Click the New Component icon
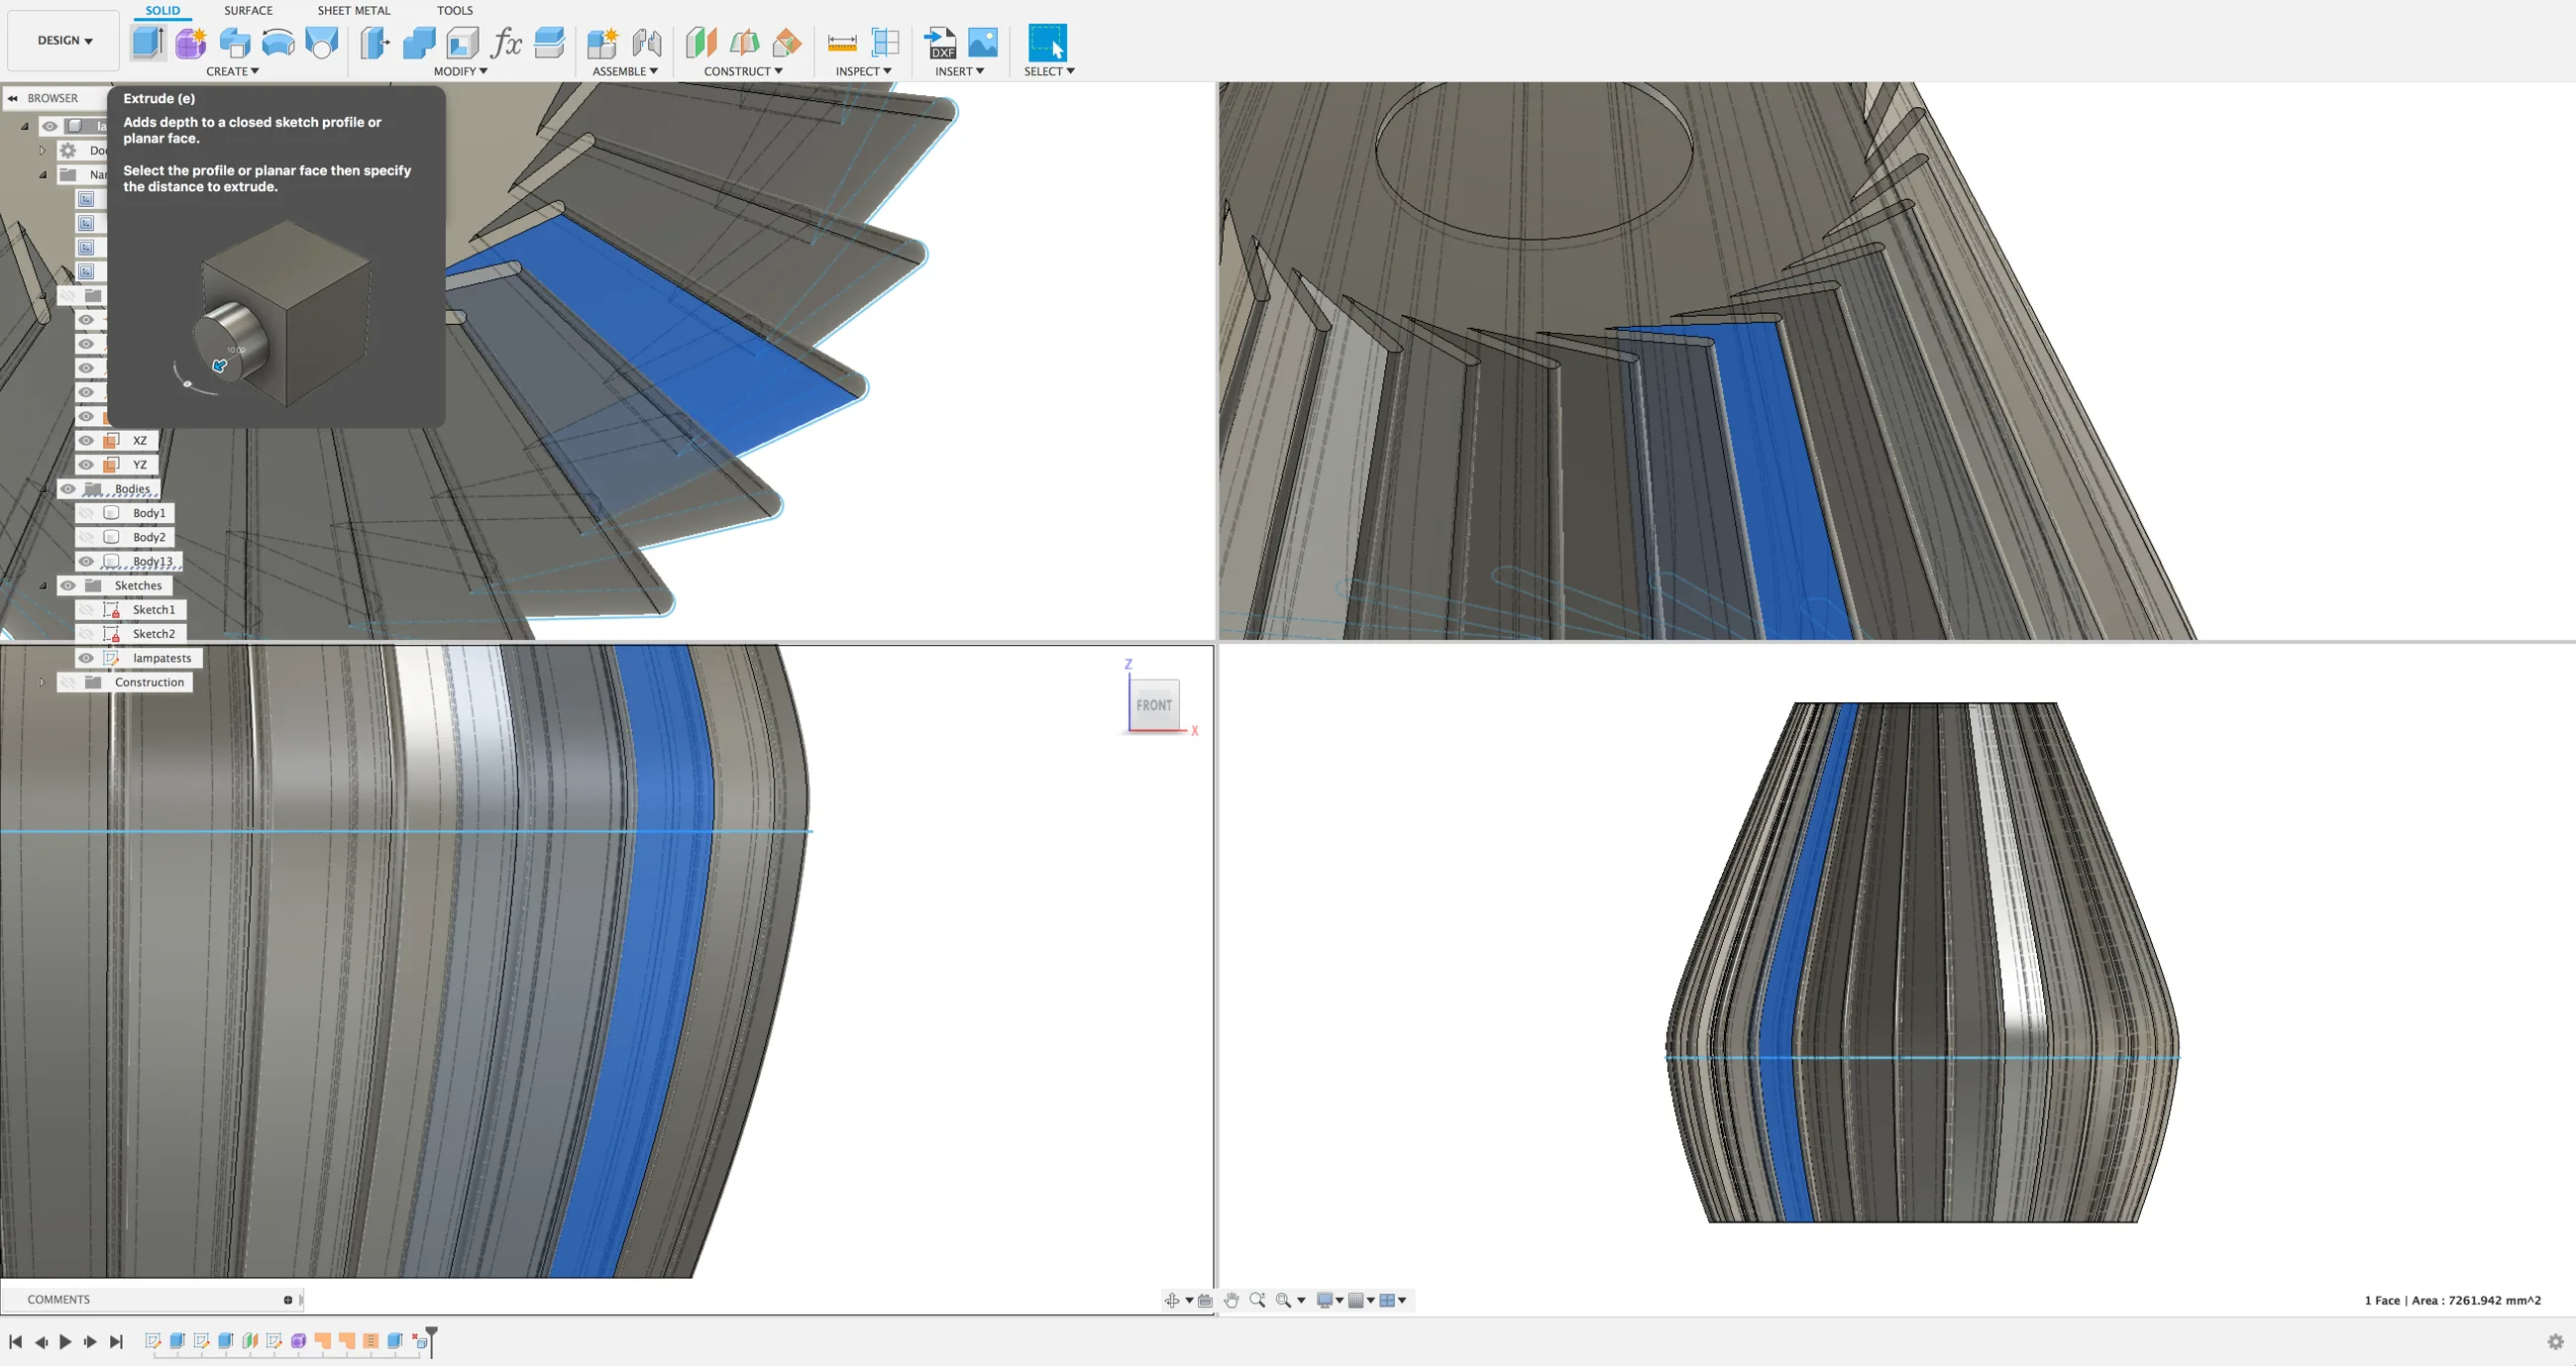This screenshot has width=2576, height=1366. (x=602, y=43)
